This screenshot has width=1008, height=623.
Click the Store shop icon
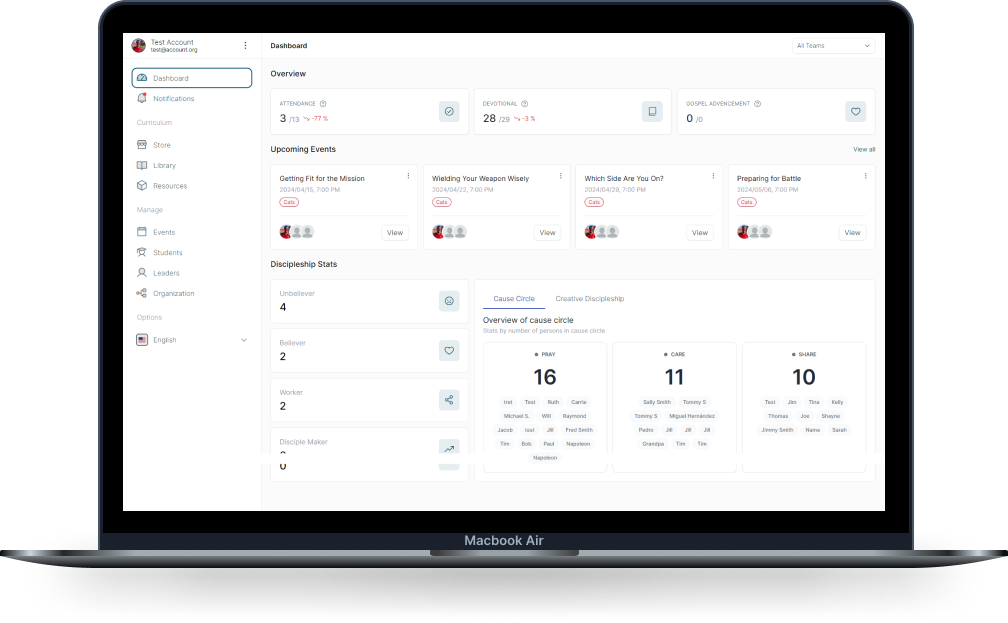coord(142,145)
